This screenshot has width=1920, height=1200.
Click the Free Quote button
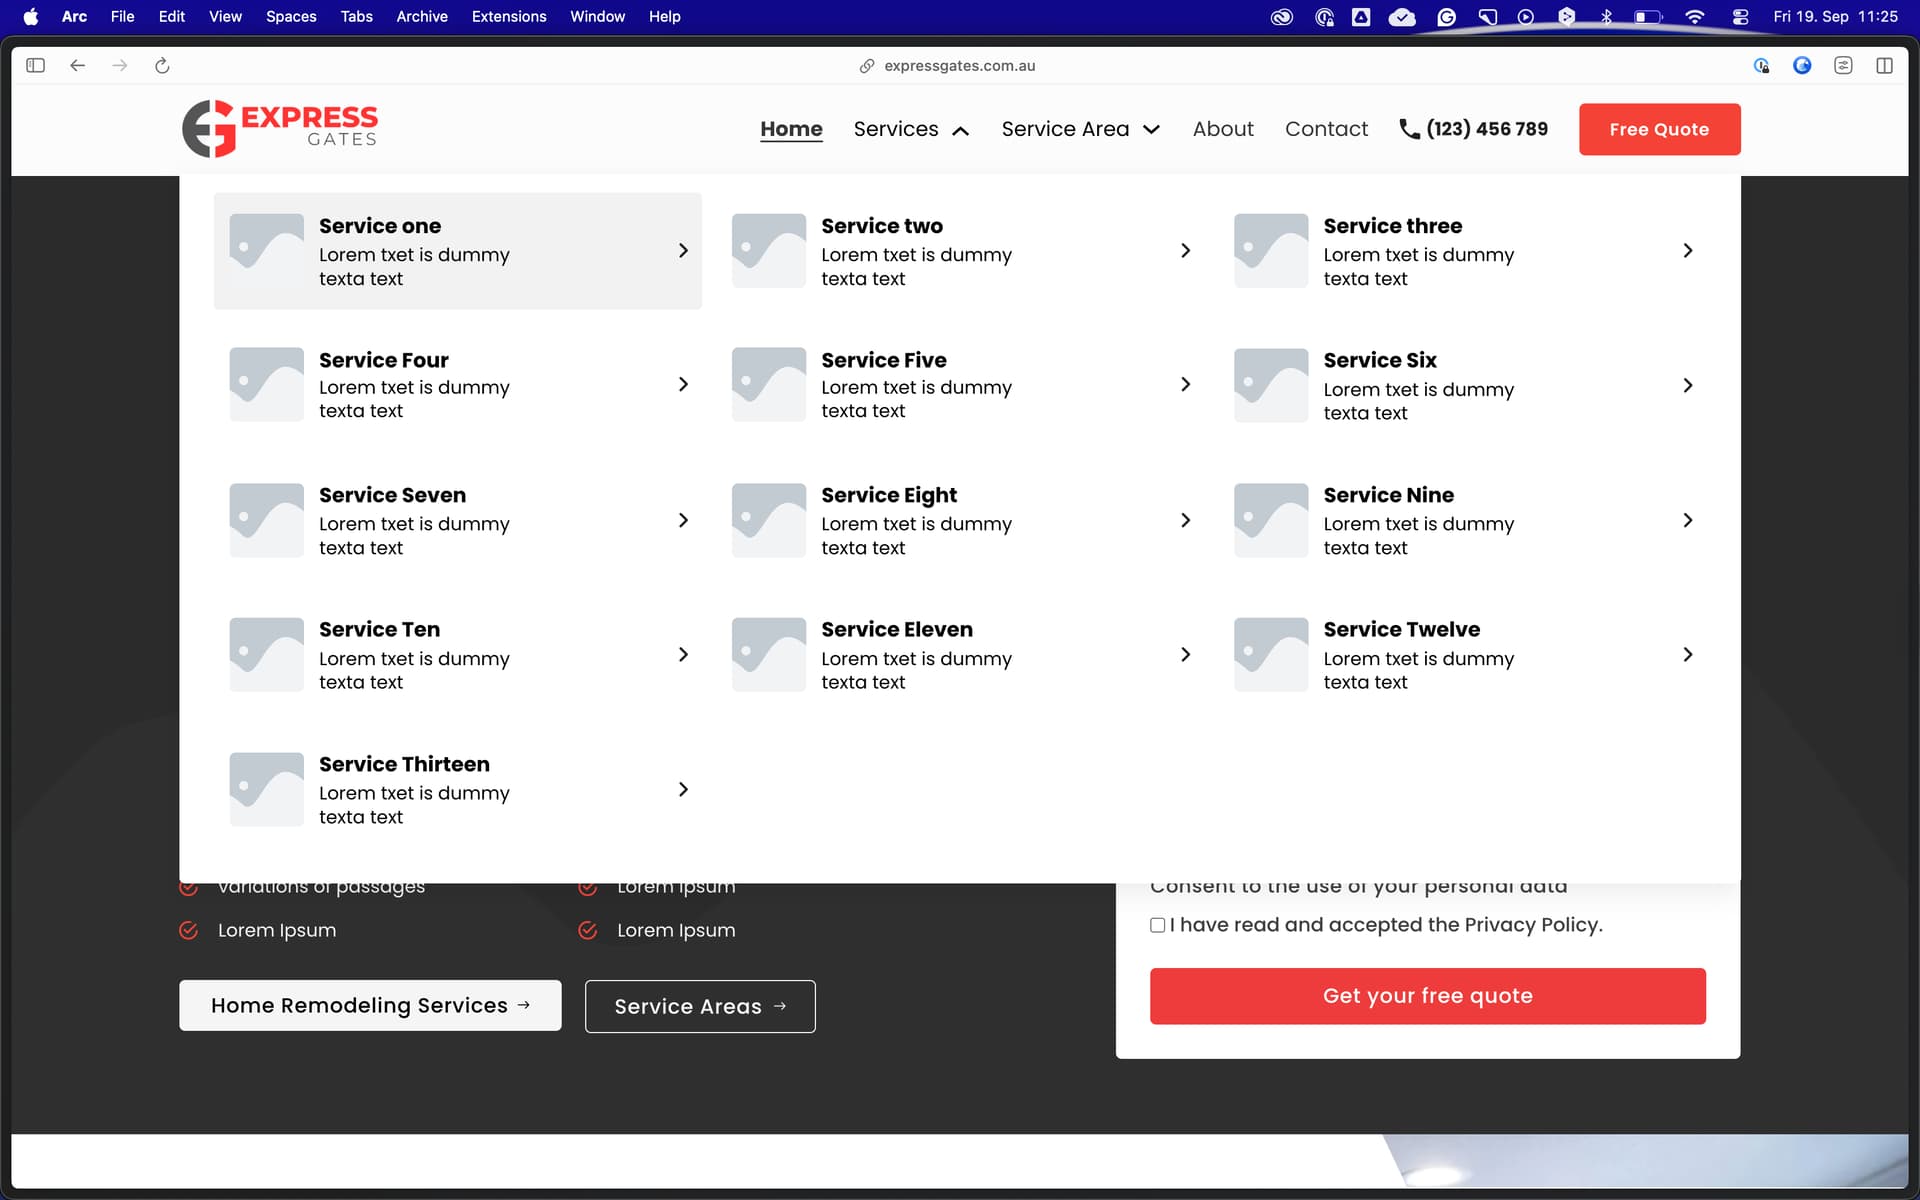pos(1659,129)
